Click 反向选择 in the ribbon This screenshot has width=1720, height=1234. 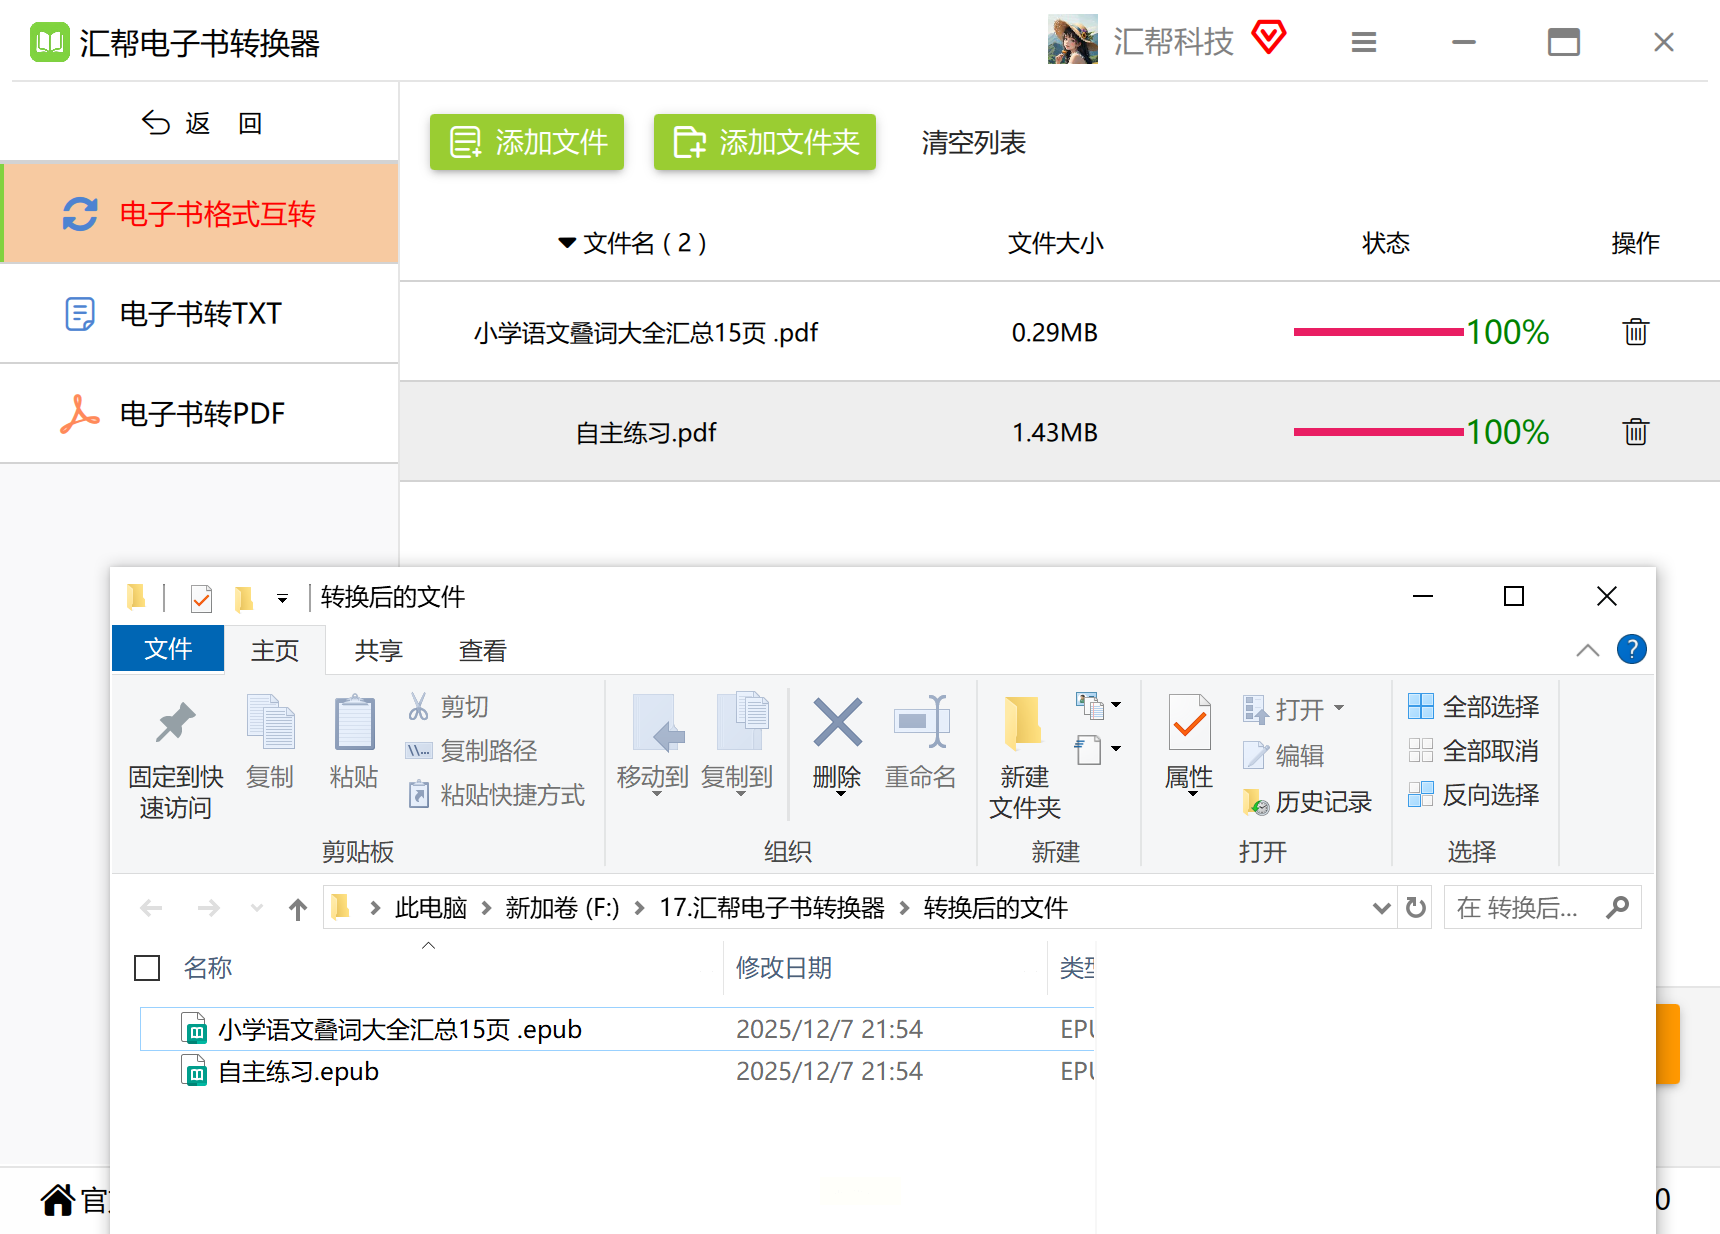[x=1473, y=795]
